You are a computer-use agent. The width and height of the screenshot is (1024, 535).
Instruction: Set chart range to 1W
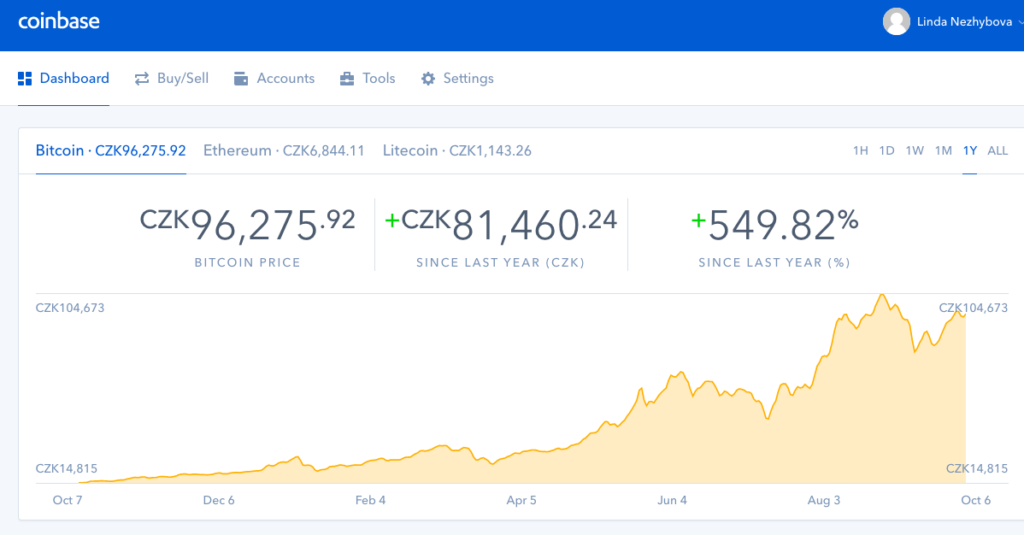coord(915,151)
